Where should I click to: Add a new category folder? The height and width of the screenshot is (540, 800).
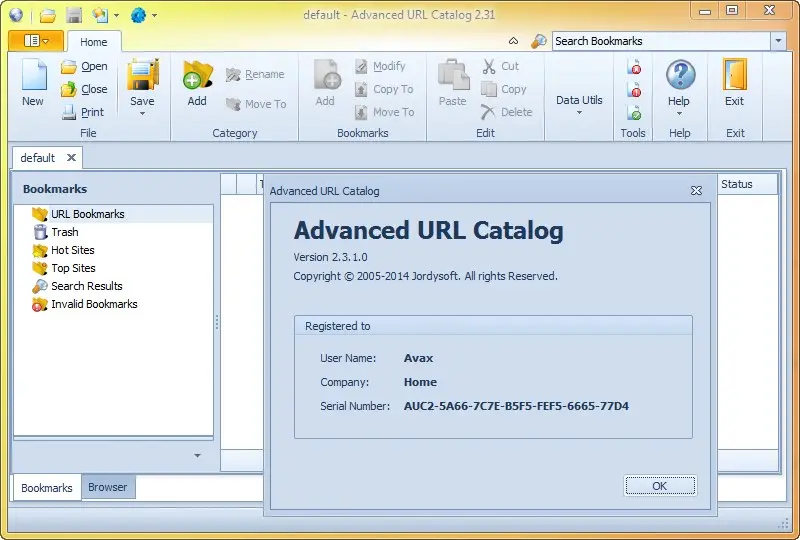(x=197, y=83)
